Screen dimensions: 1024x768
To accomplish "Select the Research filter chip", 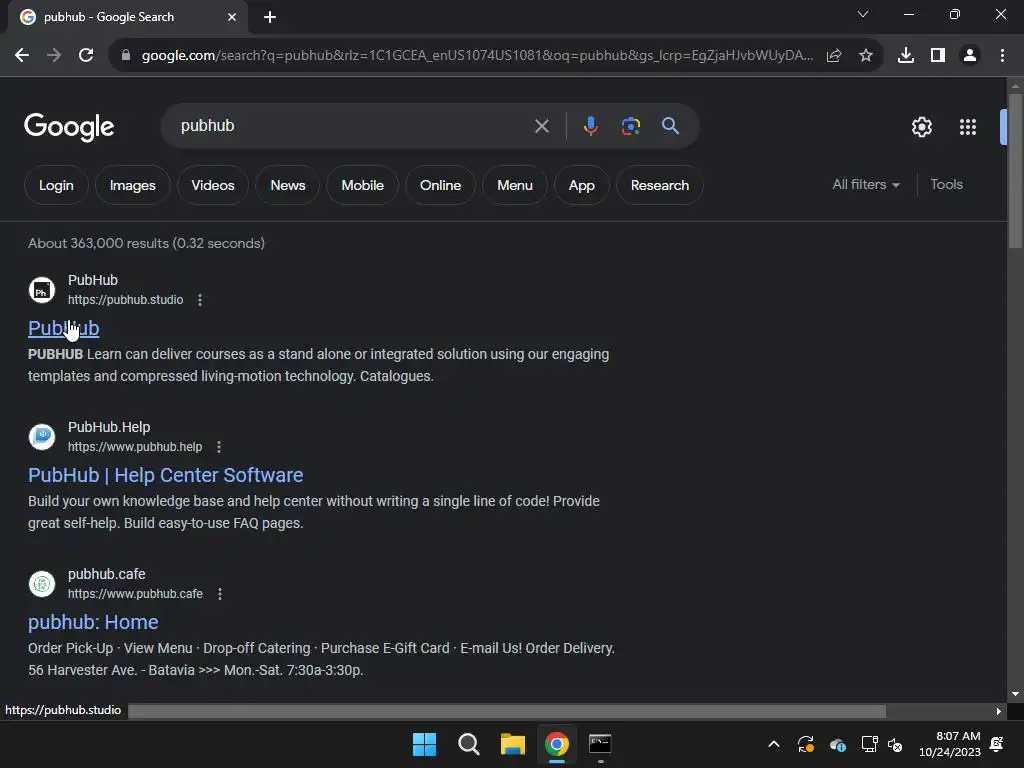I will coord(660,185).
